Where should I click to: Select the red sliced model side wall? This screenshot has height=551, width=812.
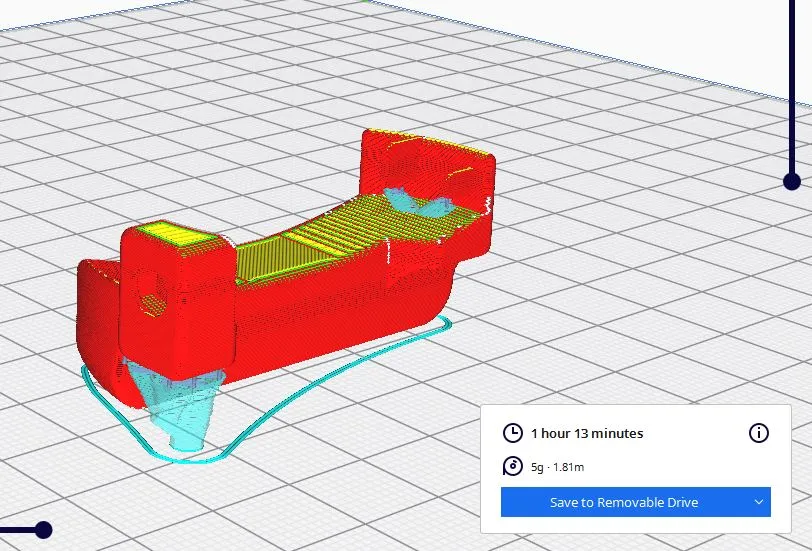coord(330,310)
